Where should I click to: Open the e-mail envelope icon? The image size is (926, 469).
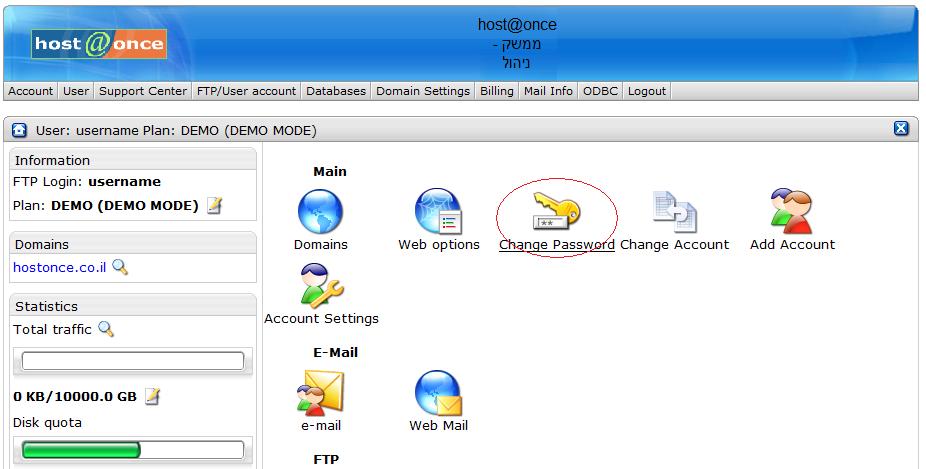(x=320, y=393)
